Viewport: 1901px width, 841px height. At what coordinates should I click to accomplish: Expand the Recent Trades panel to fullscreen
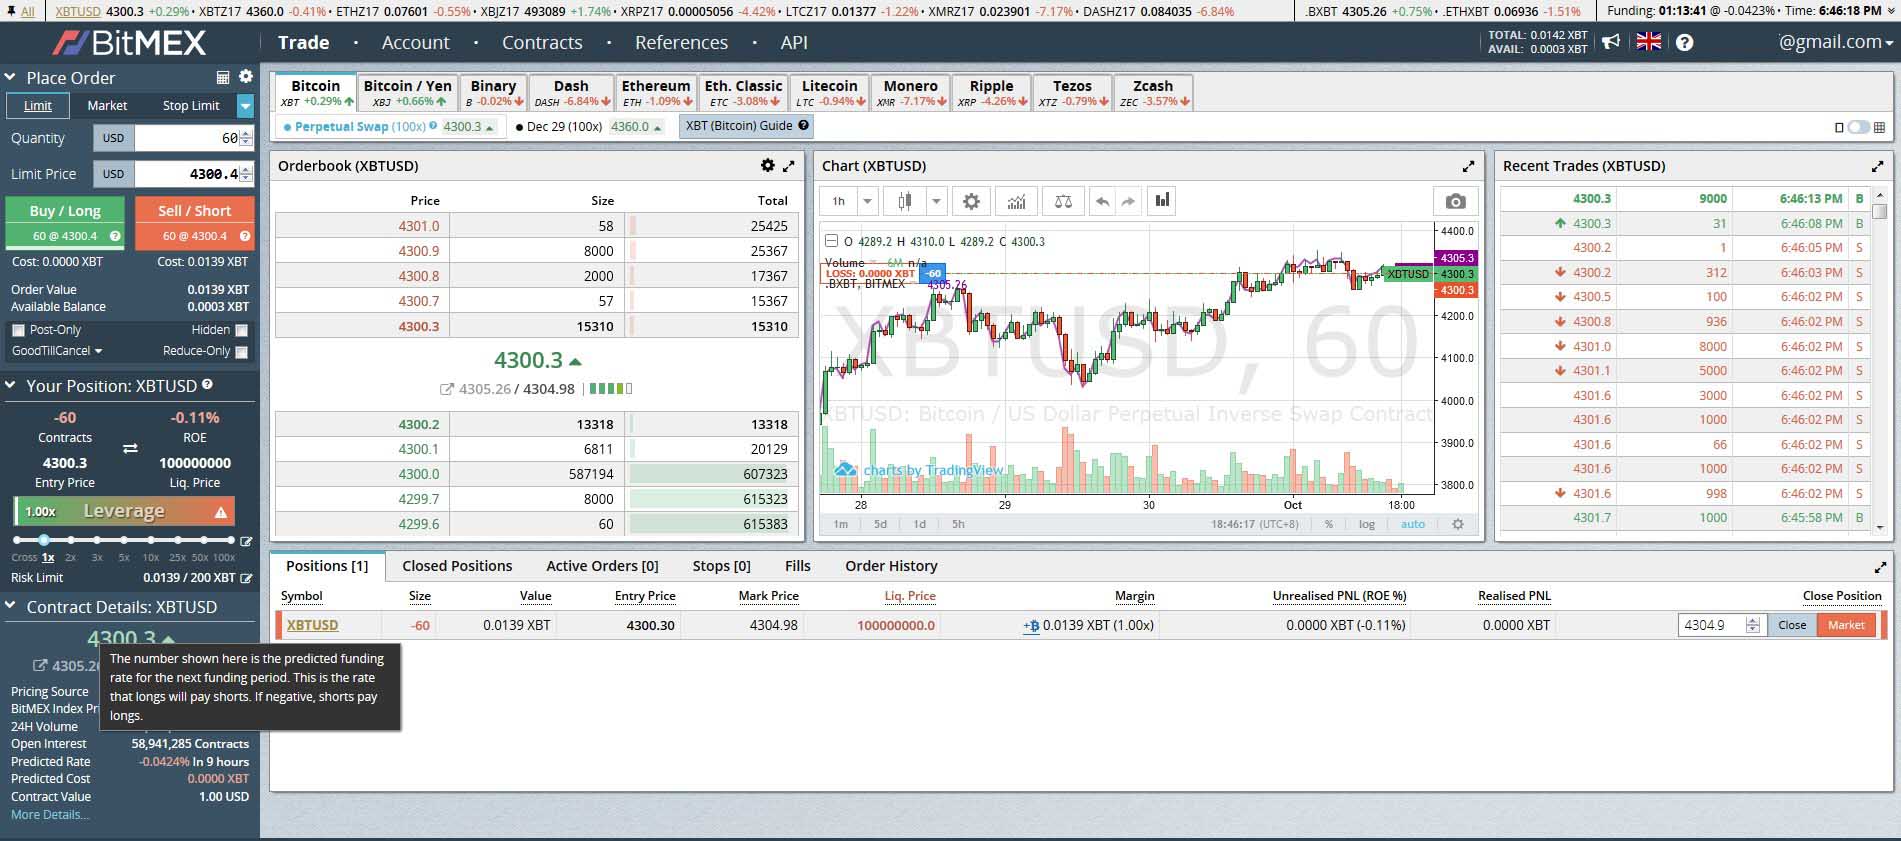[1877, 166]
